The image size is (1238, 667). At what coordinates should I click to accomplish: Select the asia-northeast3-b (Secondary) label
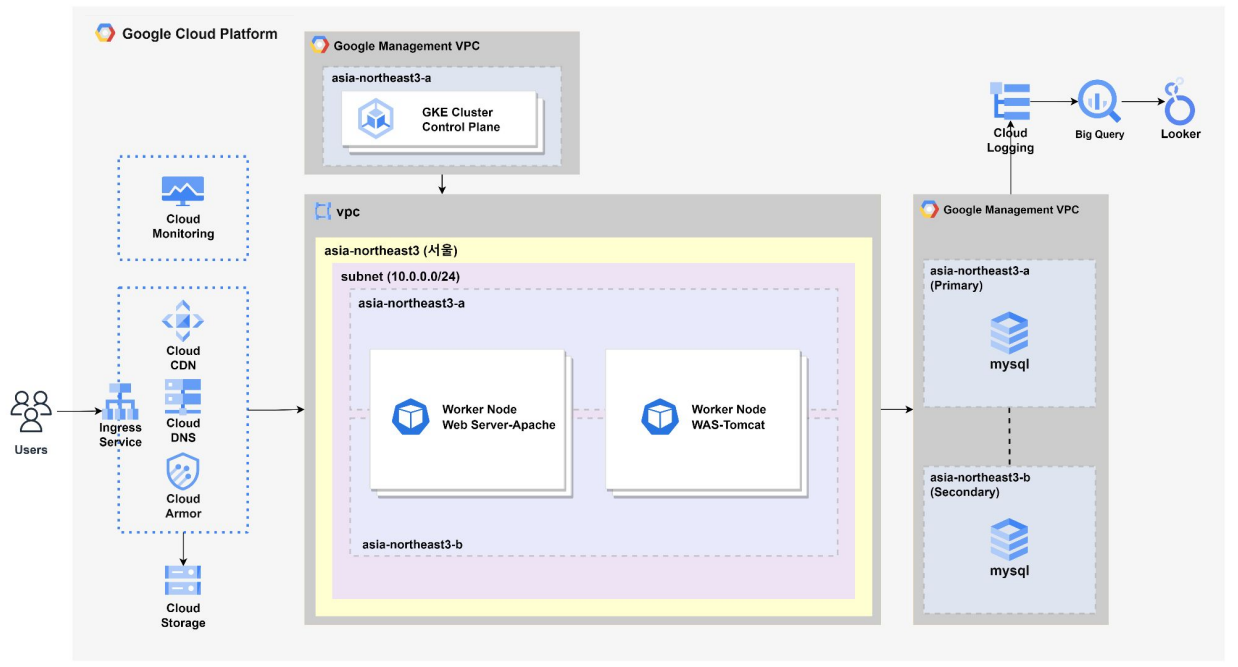coord(980,484)
